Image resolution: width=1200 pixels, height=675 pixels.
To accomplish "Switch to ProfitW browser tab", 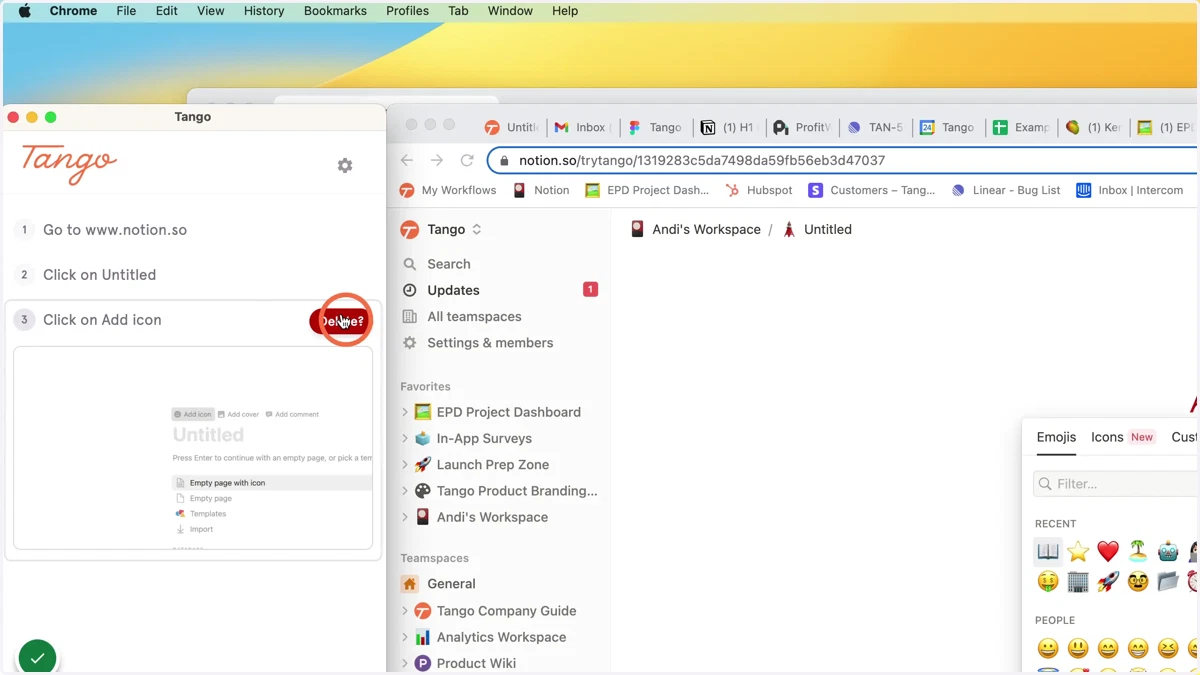I will tap(802, 127).
